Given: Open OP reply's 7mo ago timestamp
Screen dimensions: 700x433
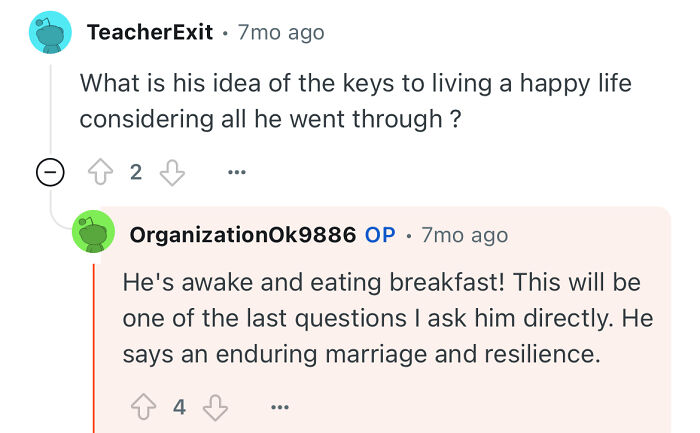Looking at the screenshot, I should [465, 235].
